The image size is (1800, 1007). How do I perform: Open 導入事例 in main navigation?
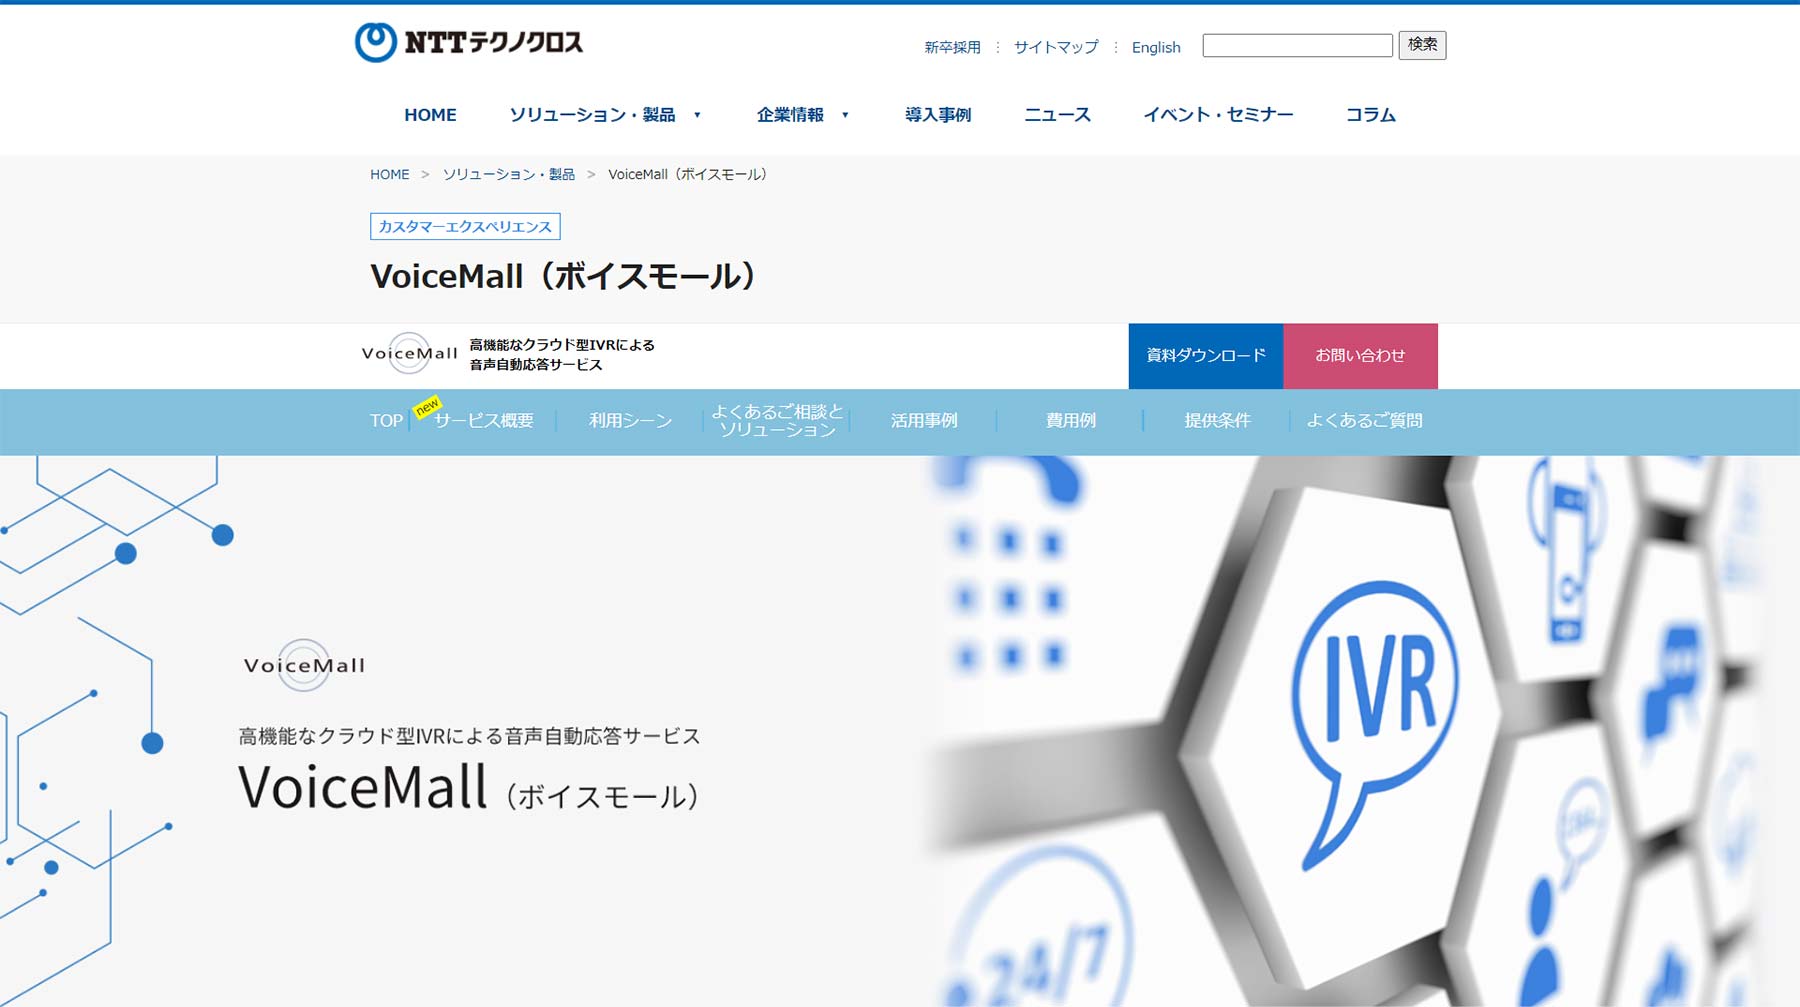pos(938,115)
